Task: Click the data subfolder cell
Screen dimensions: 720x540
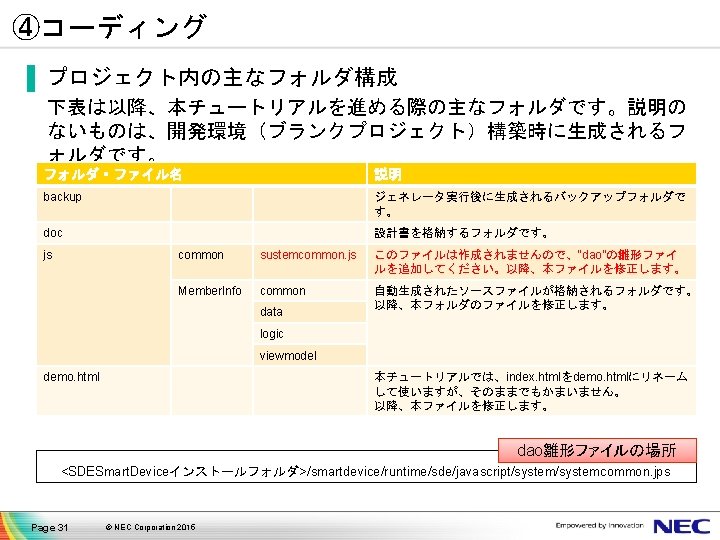Action: point(310,312)
